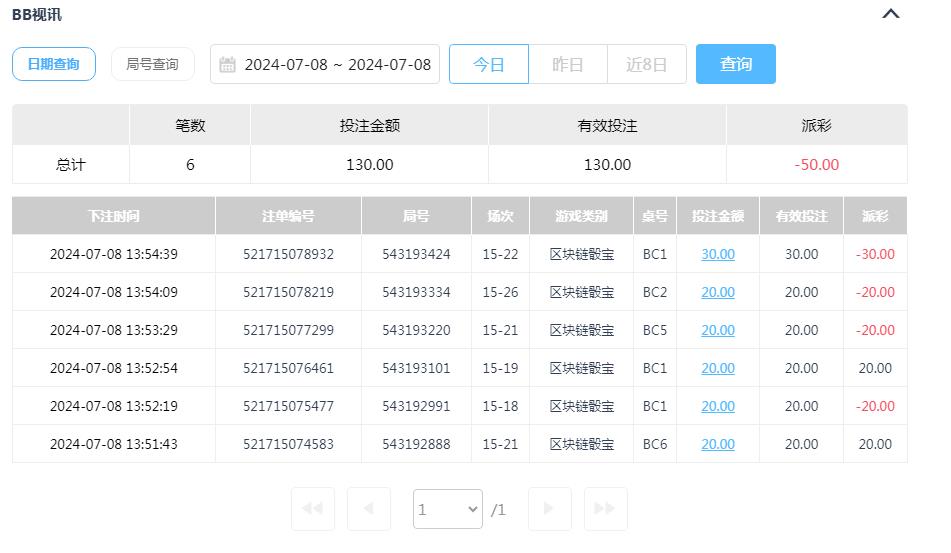
Task: Choose the 近8日 quick filter
Action: pos(647,64)
